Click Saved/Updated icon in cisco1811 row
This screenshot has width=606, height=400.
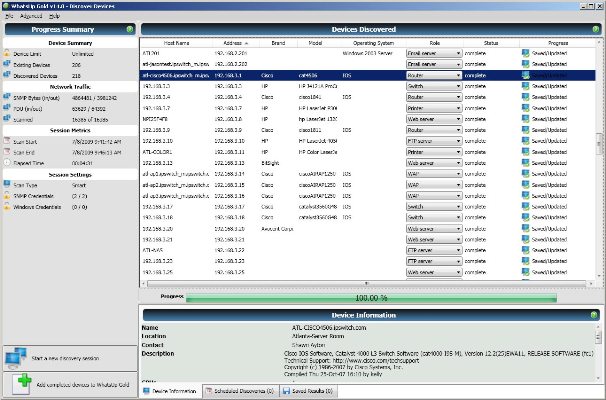tap(525, 130)
